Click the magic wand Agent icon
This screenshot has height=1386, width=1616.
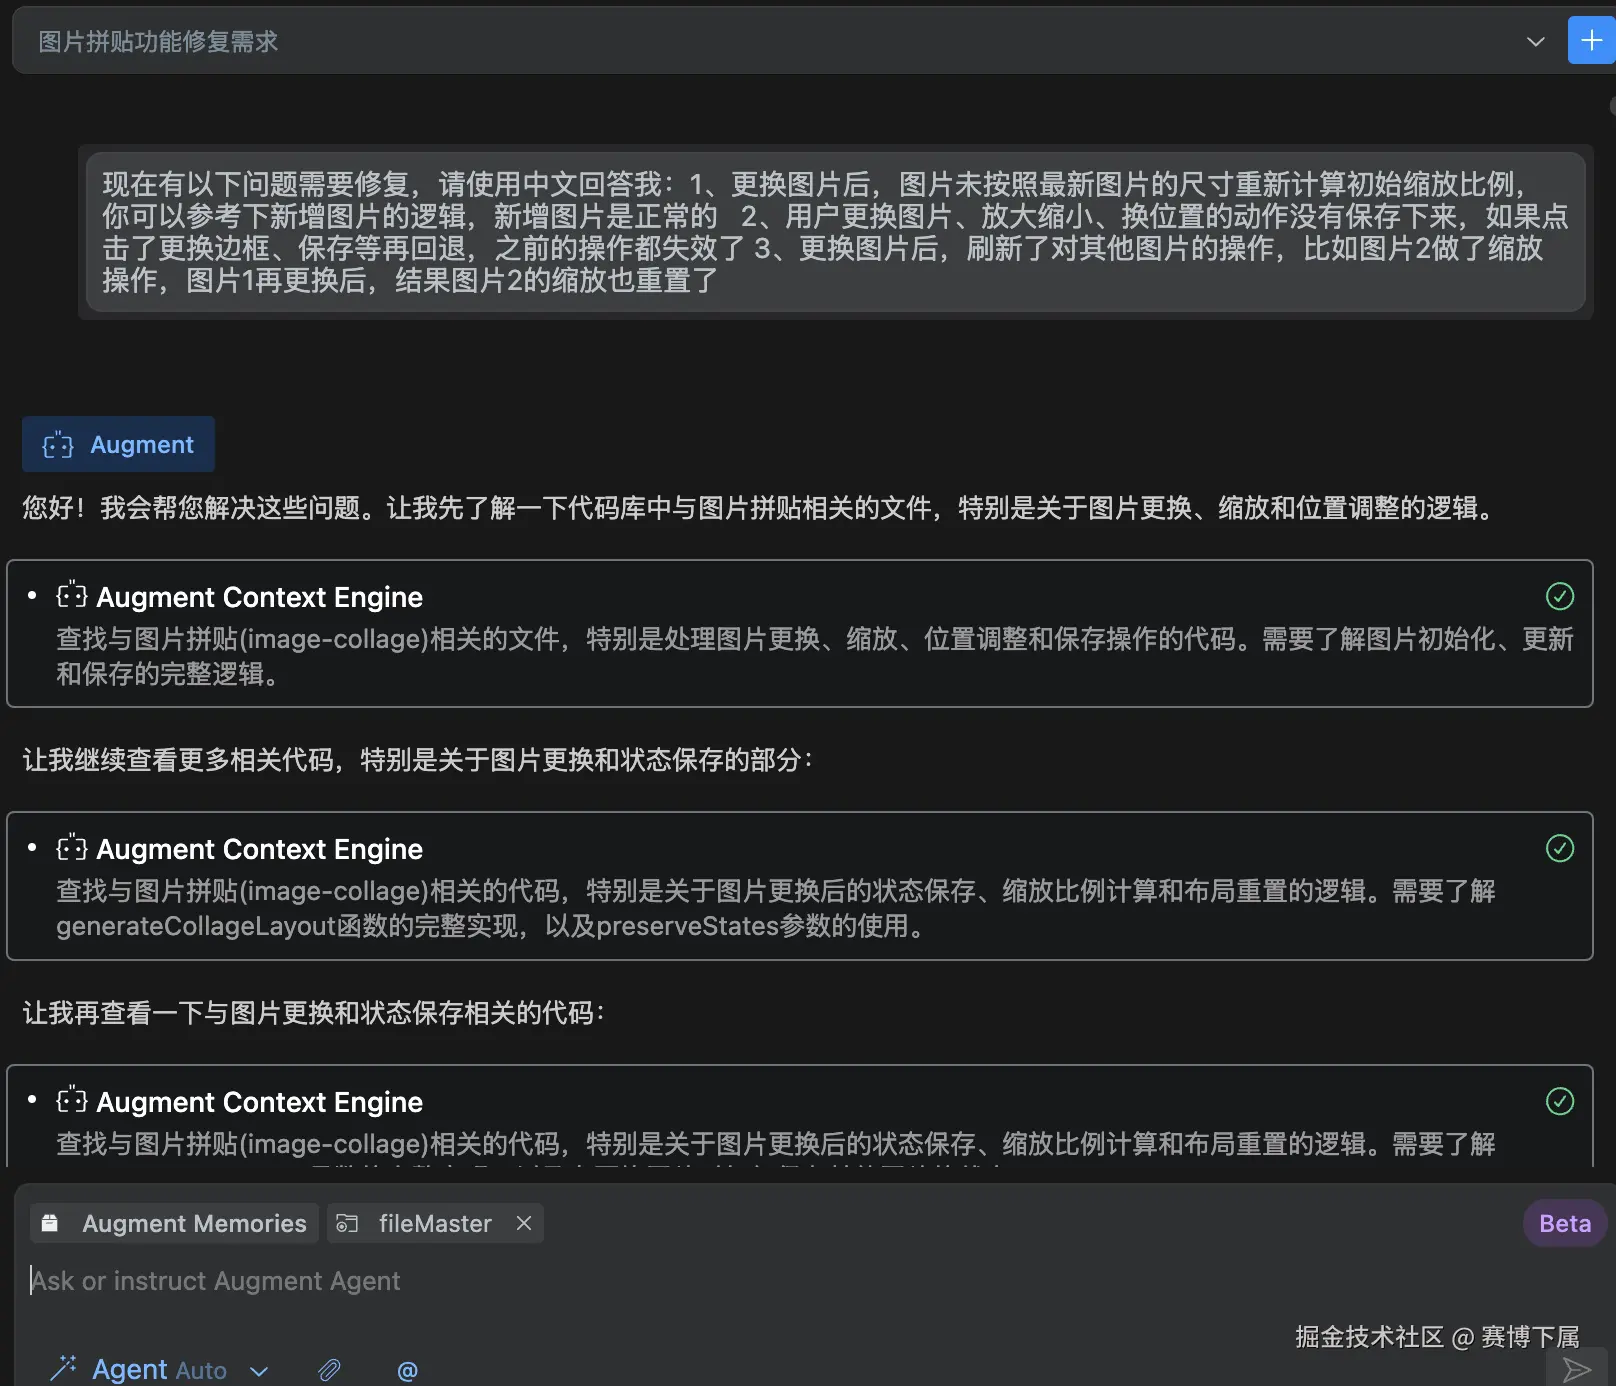(65, 1366)
